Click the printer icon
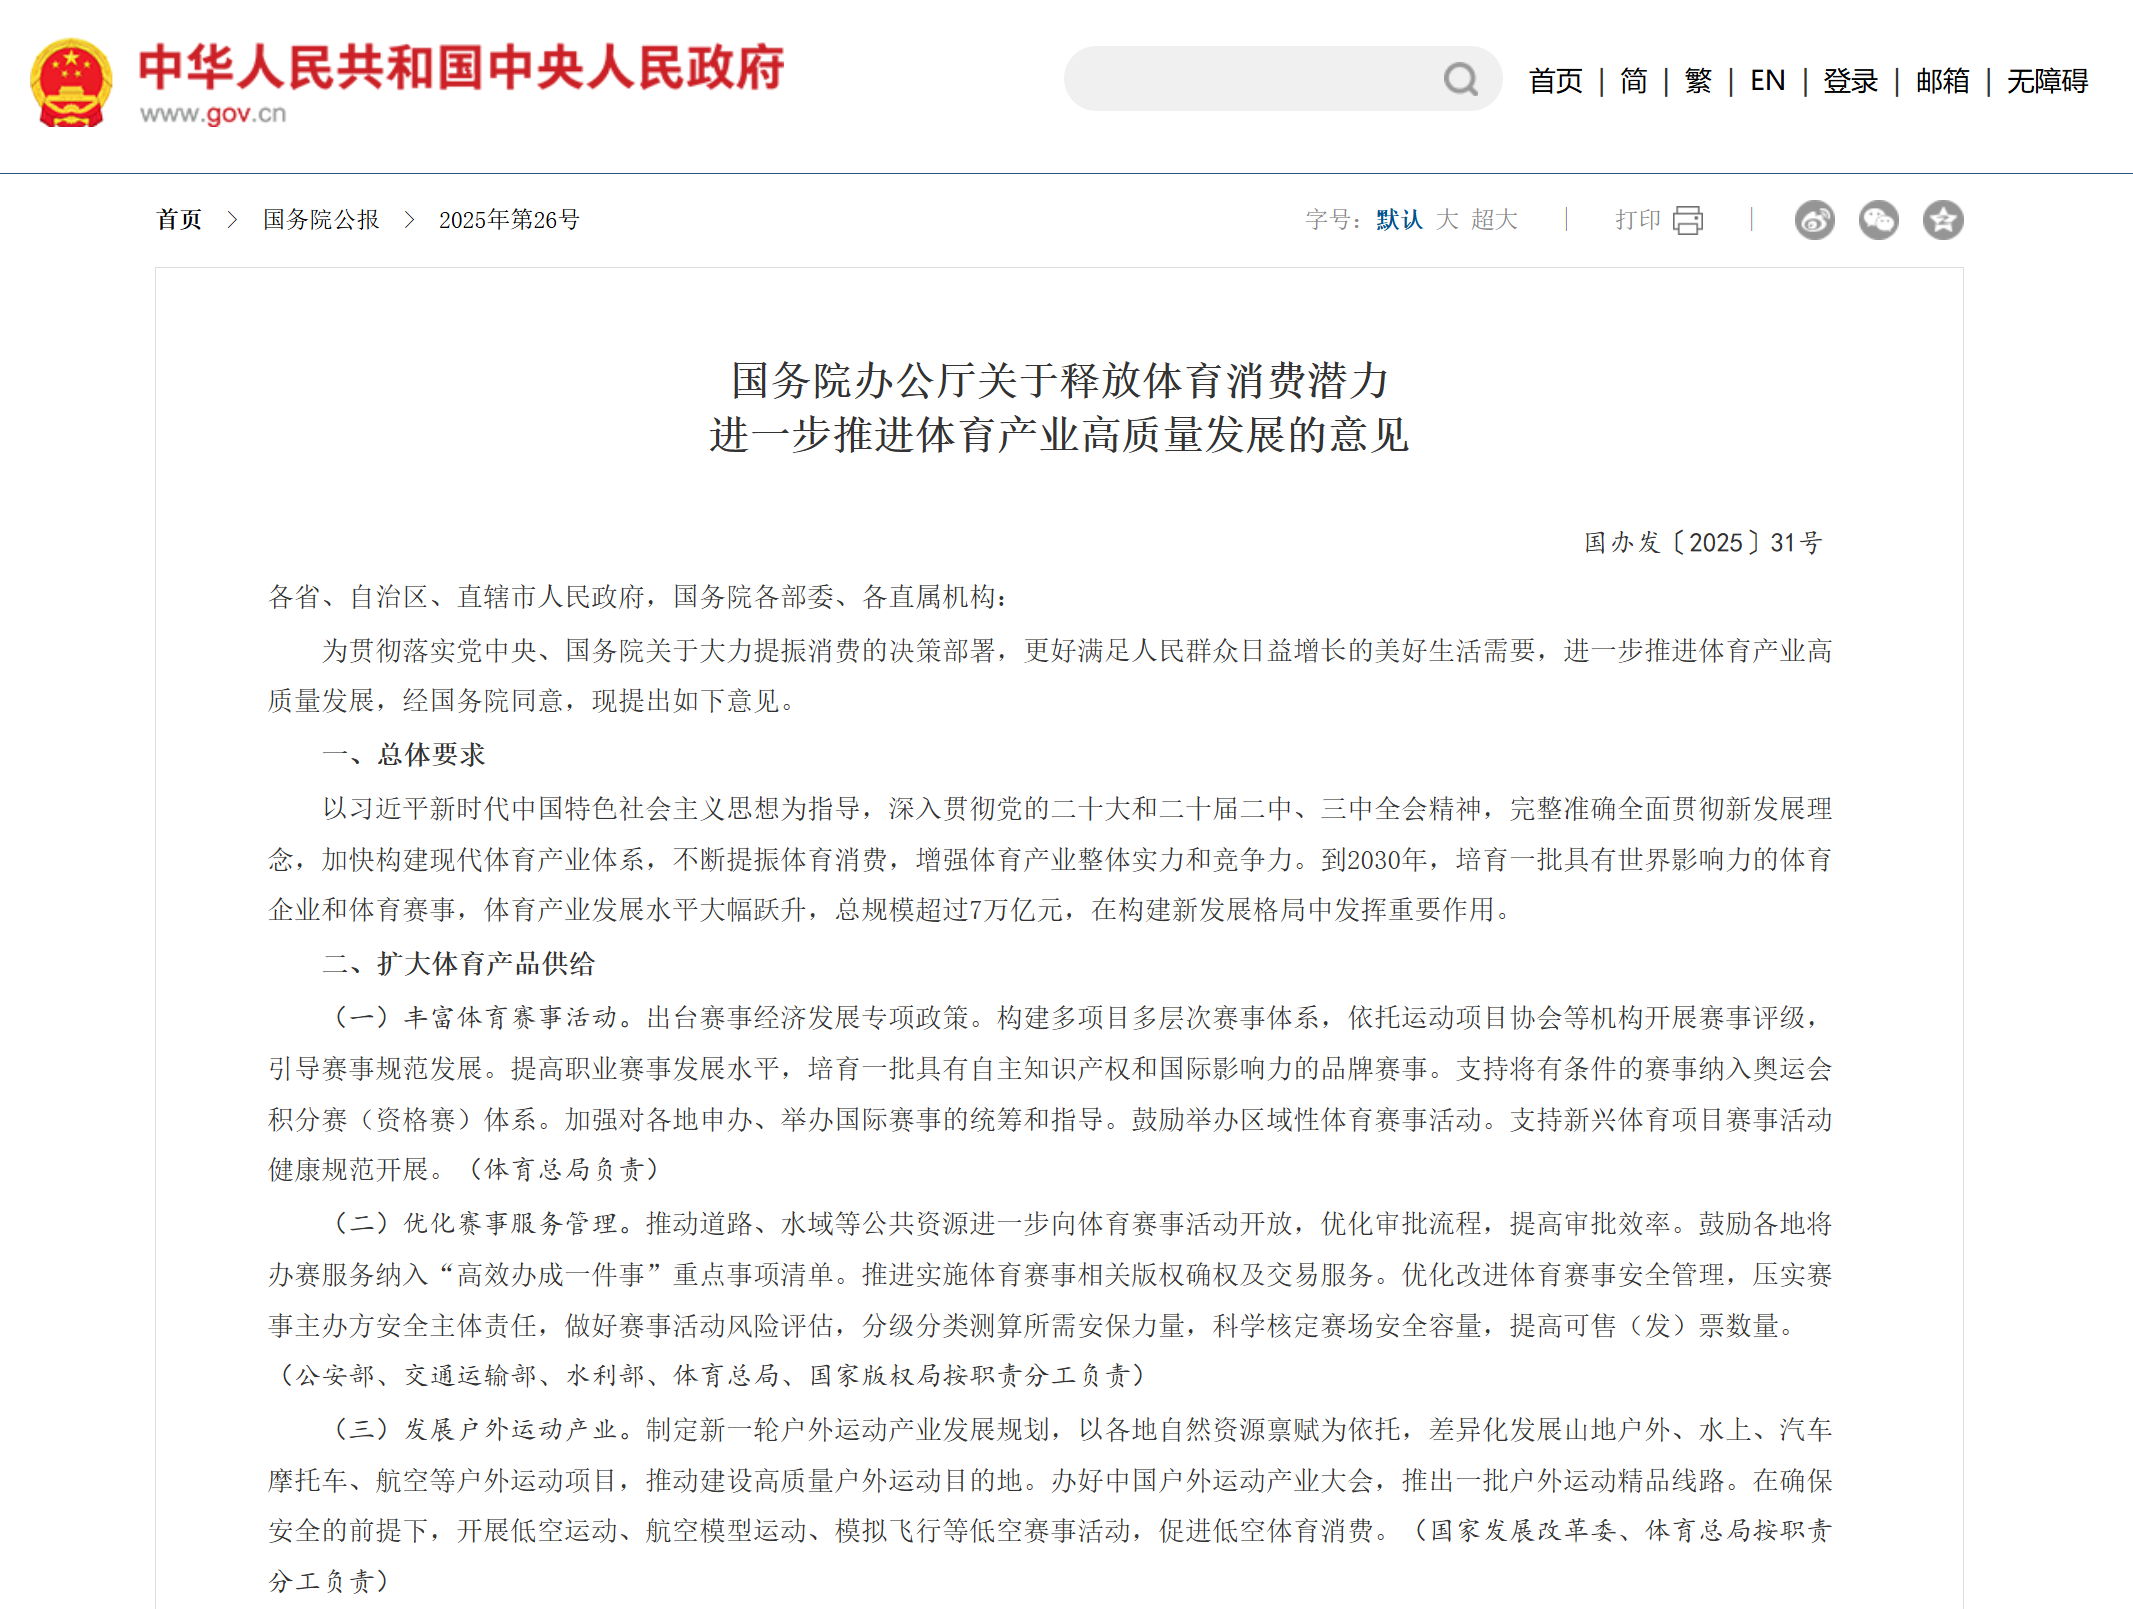 (x=1687, y=220)
